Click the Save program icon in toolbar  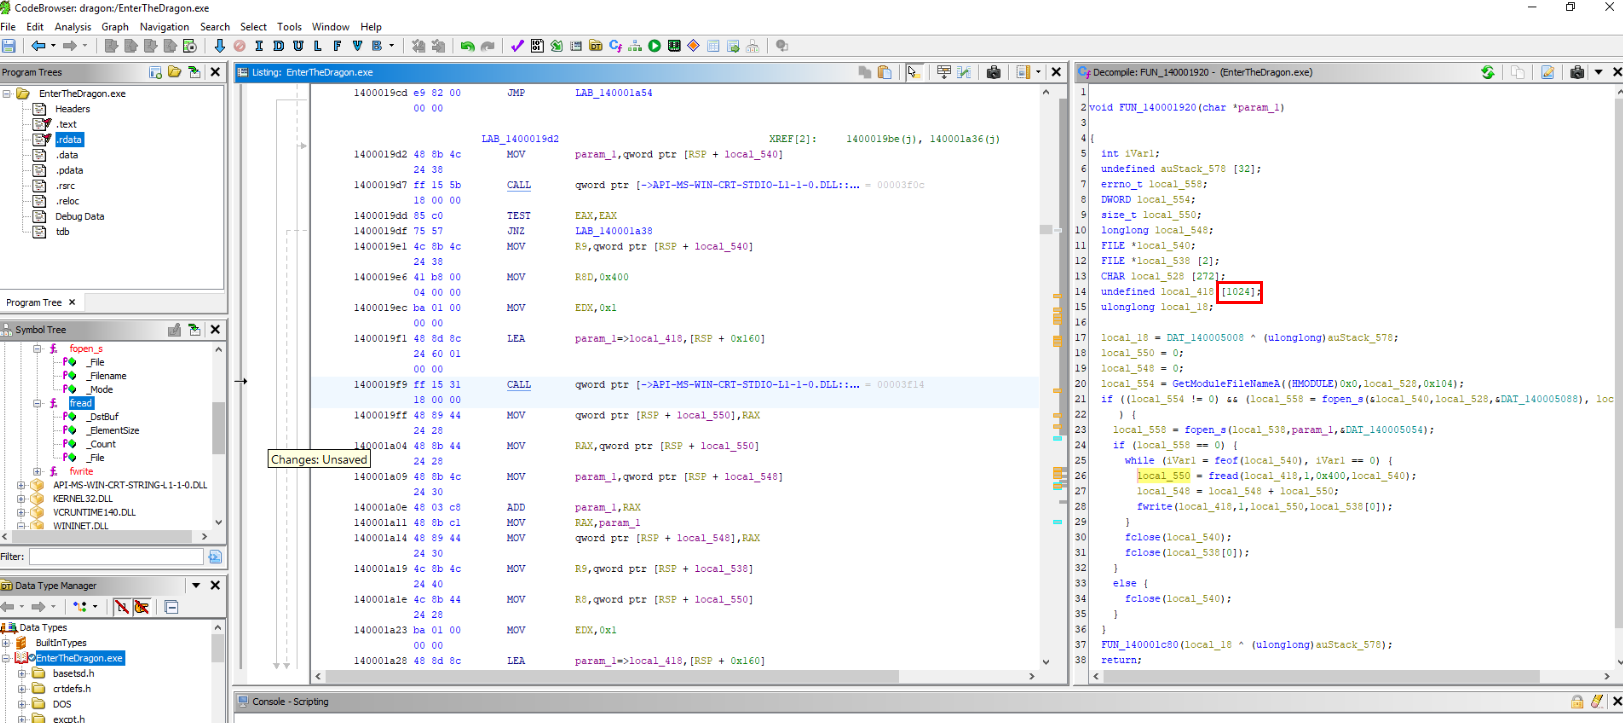(x=9, y=46)
